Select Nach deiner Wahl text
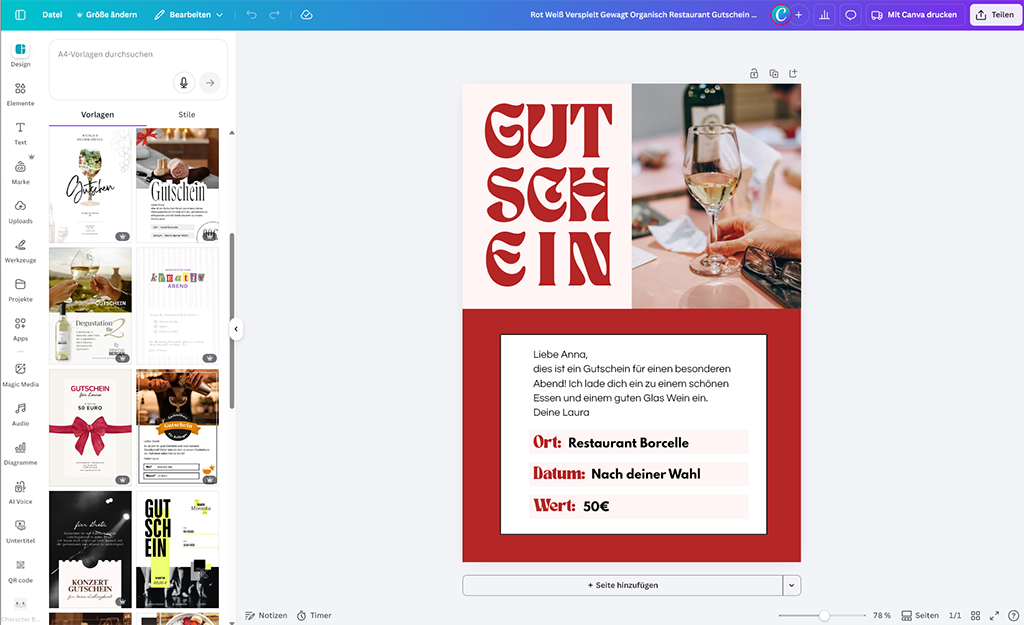This screenshot has width=1024, height=625. pyautogui.click(x=645, y=474)
